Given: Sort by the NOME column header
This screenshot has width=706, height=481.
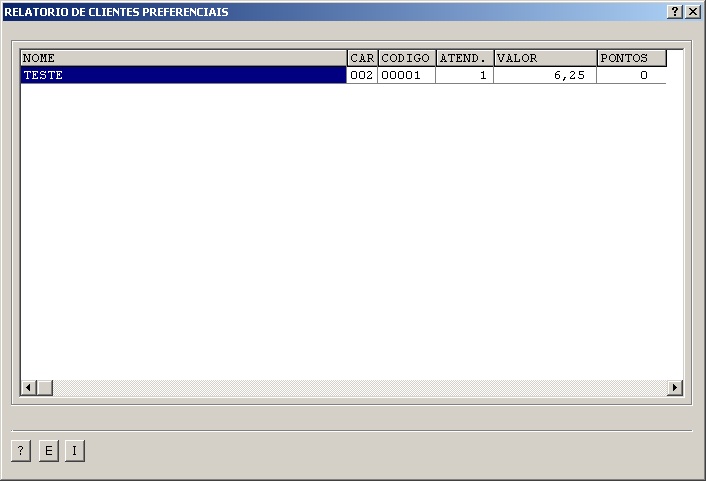Looking at the screenshot, I should (x=184, y=58).
